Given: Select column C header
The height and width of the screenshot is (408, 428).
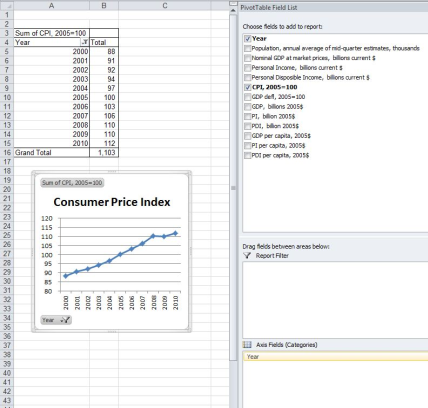Looking at the screenshot, I should click(x=165, y=6).
